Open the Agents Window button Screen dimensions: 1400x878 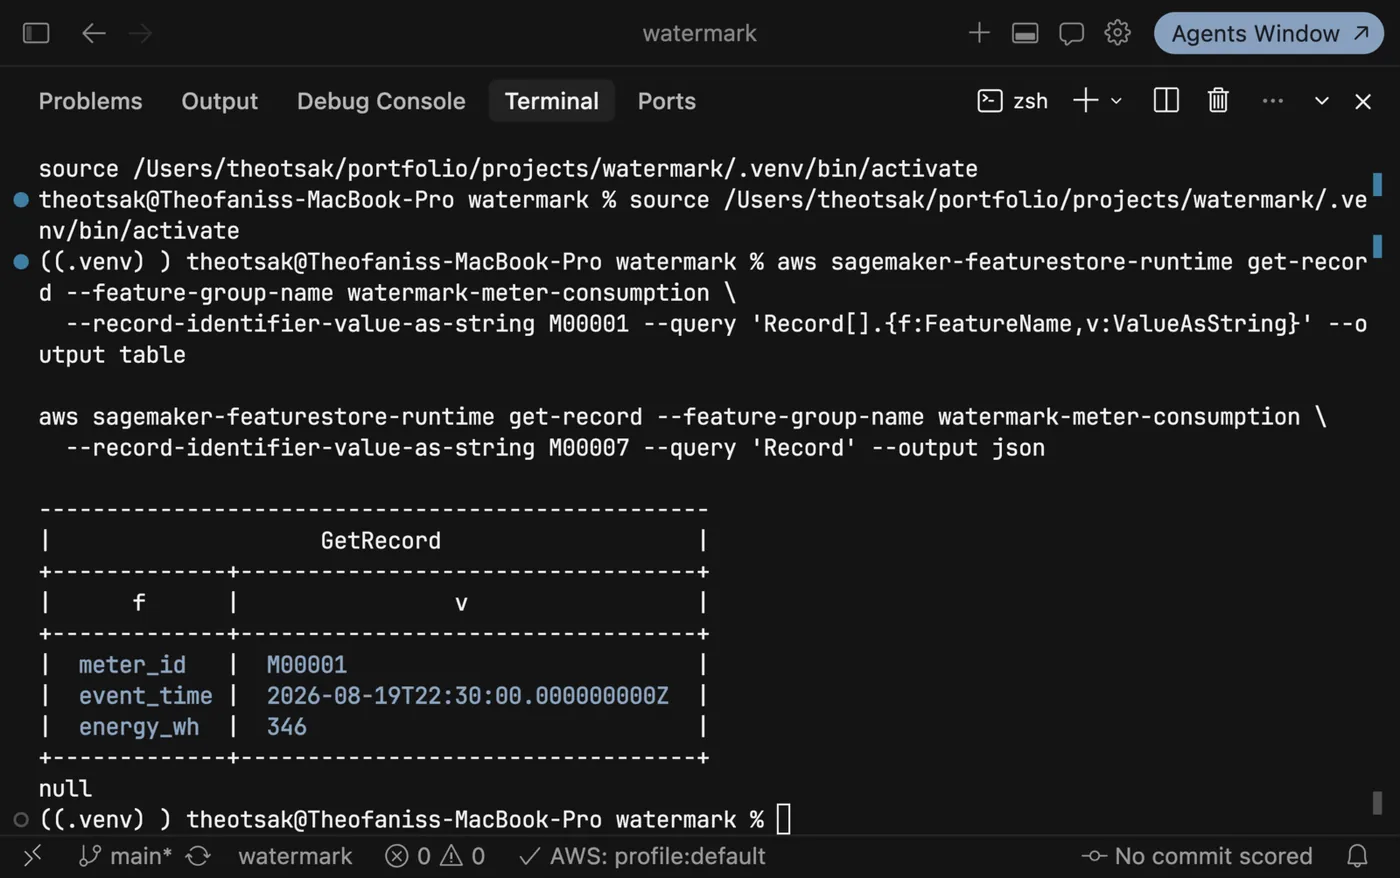(x=1269, y=33)
